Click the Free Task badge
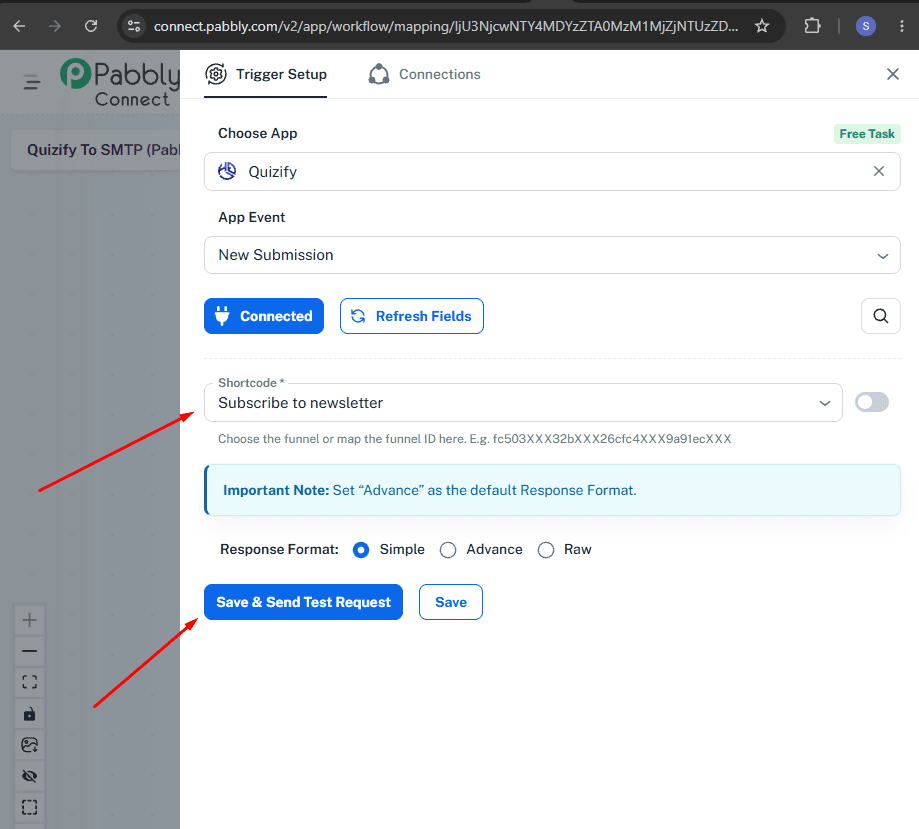Screen dimensions: 919x829 (867, 134)
